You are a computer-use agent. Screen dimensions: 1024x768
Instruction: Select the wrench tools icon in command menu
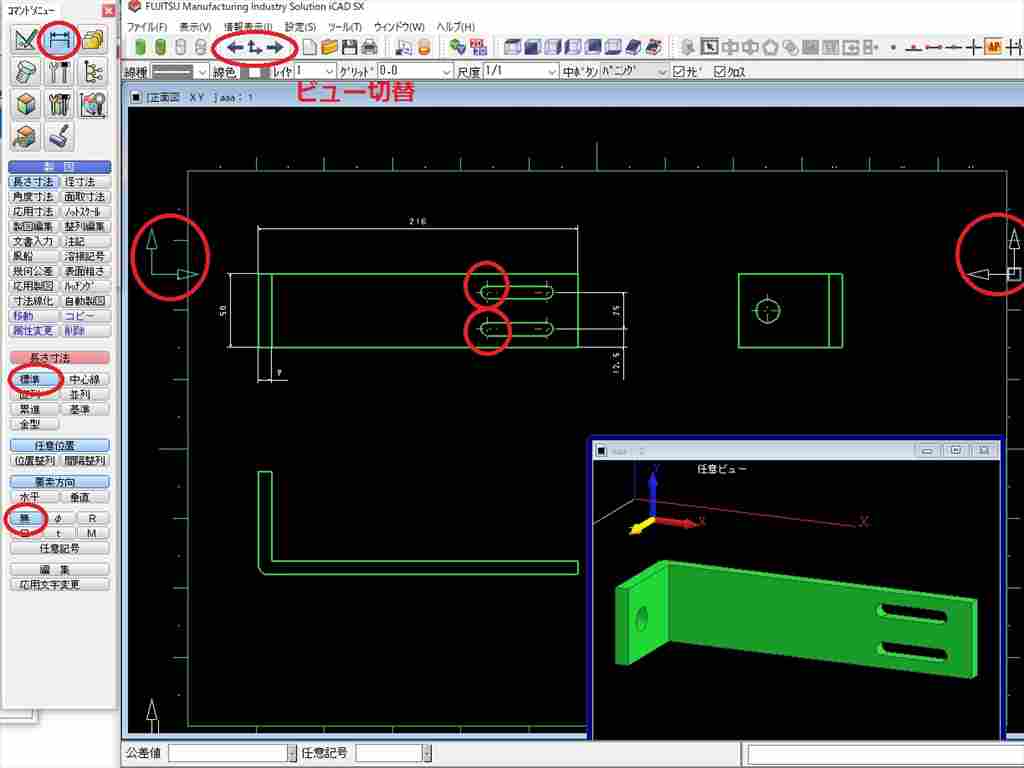59,72
